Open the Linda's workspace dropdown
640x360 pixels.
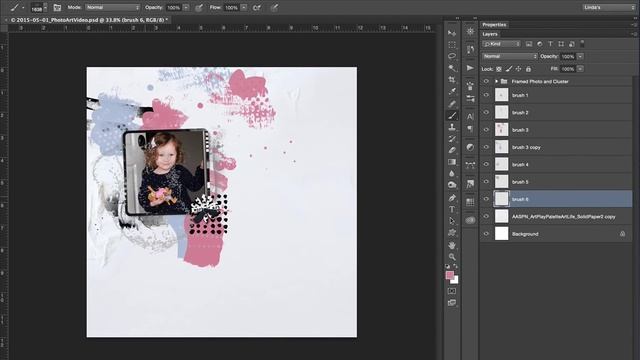[x=609, y=8]
